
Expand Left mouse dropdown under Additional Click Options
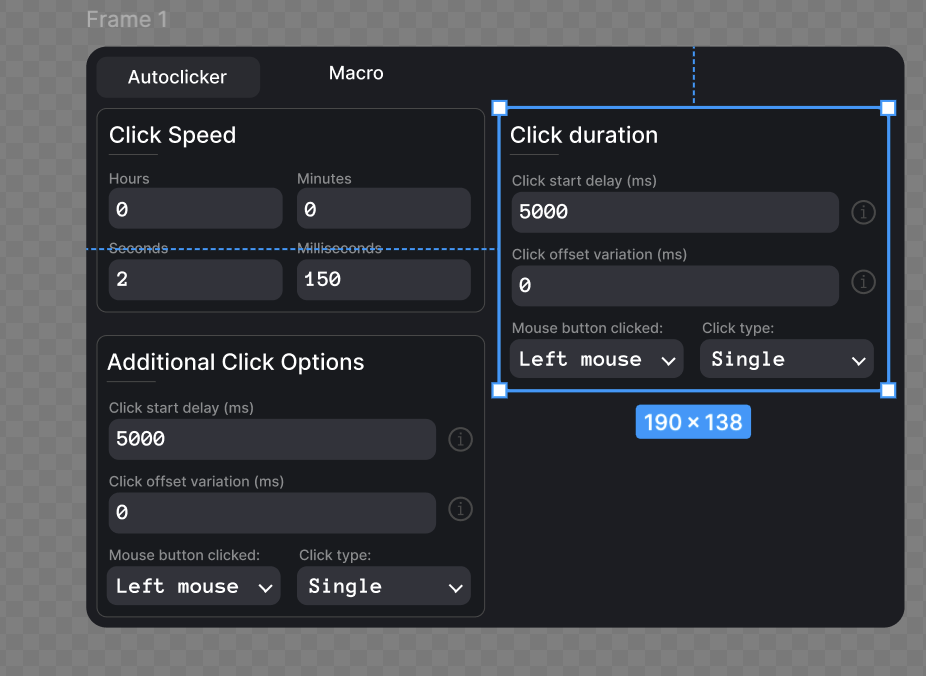tap(193, 587)
